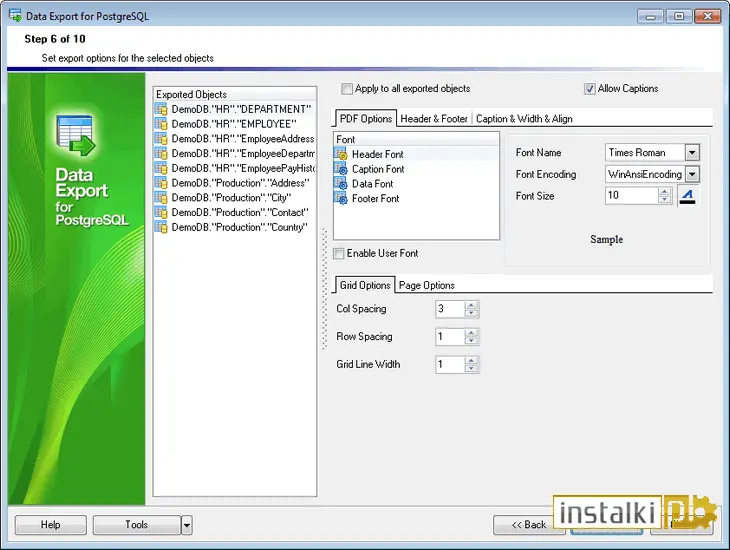Maximize the Data Export window
The width and height of the screenshot is (730, 550).
click(679, 16)
